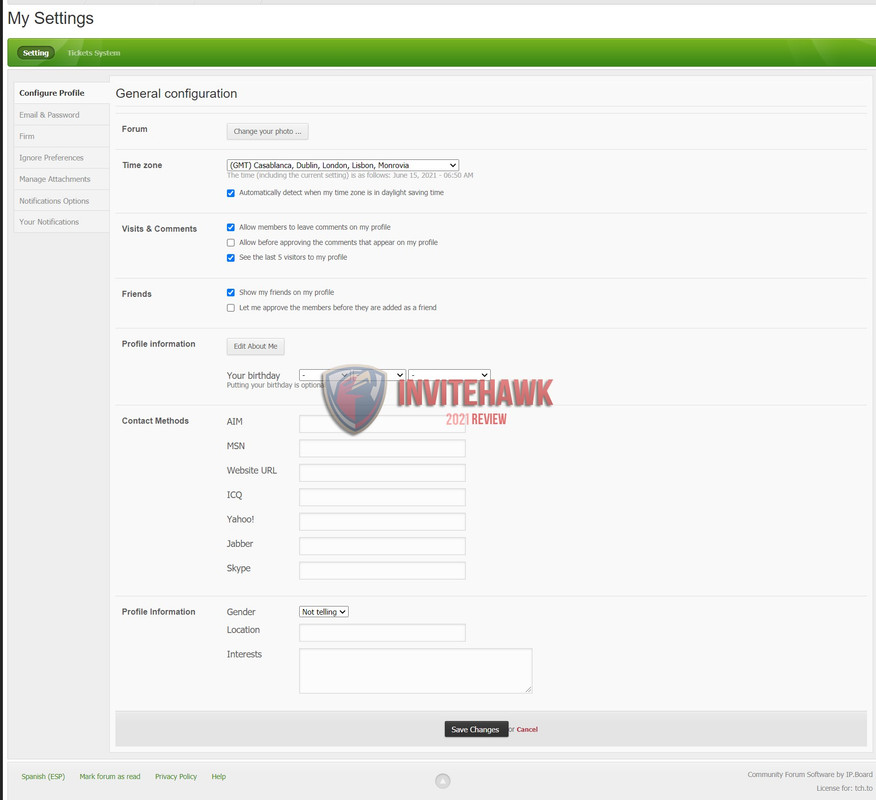
Task: Toggle automatic daylight saving time detection
Action: [231, 193]
